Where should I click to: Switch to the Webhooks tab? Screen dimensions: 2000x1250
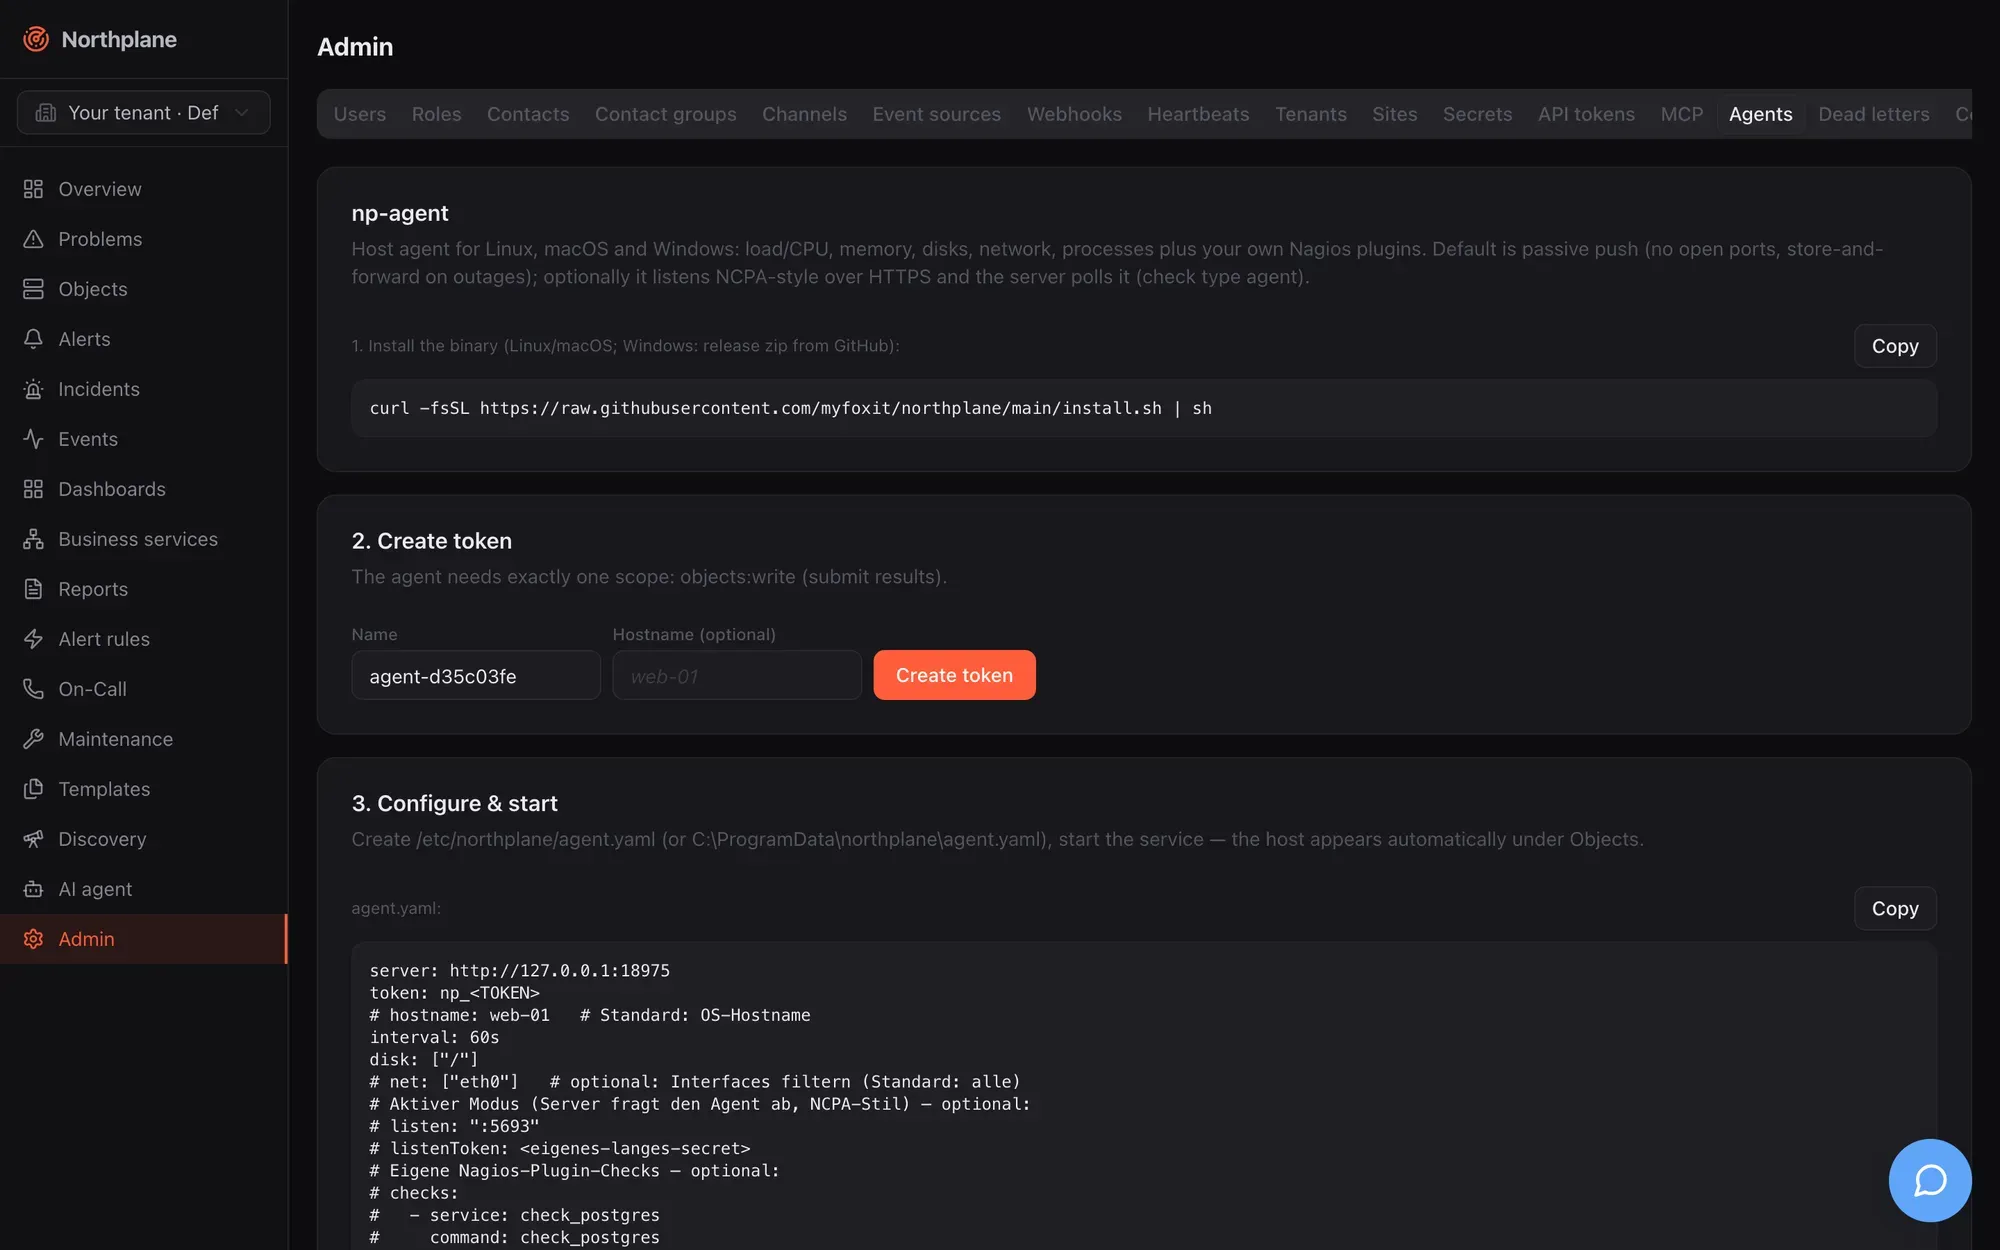coord(1074,114)
